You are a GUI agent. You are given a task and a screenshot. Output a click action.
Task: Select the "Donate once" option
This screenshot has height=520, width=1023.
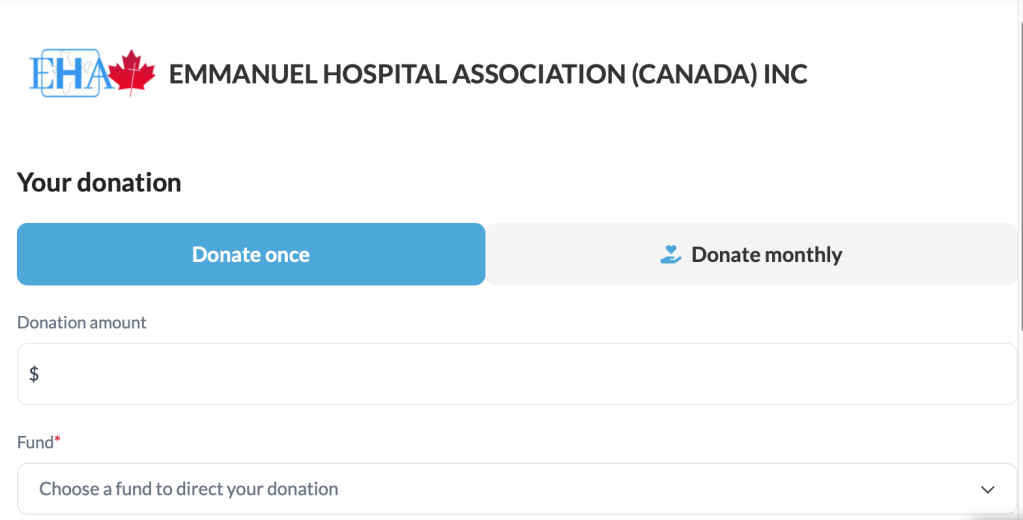point(251,254)
